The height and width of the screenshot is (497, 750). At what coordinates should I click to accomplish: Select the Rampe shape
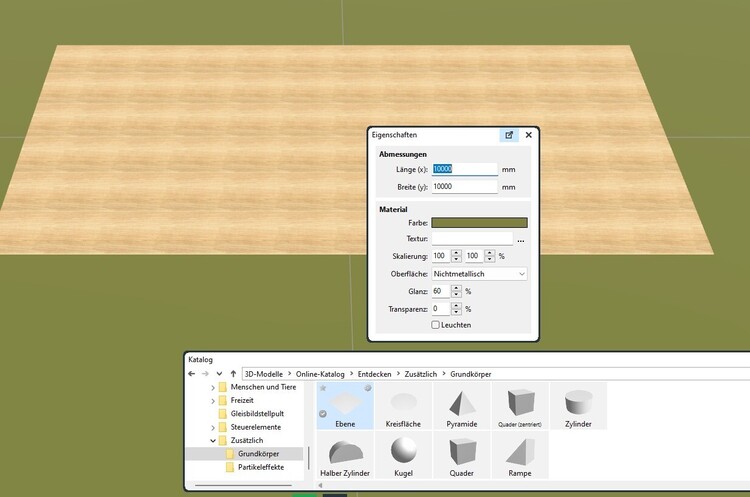(520, 455)
